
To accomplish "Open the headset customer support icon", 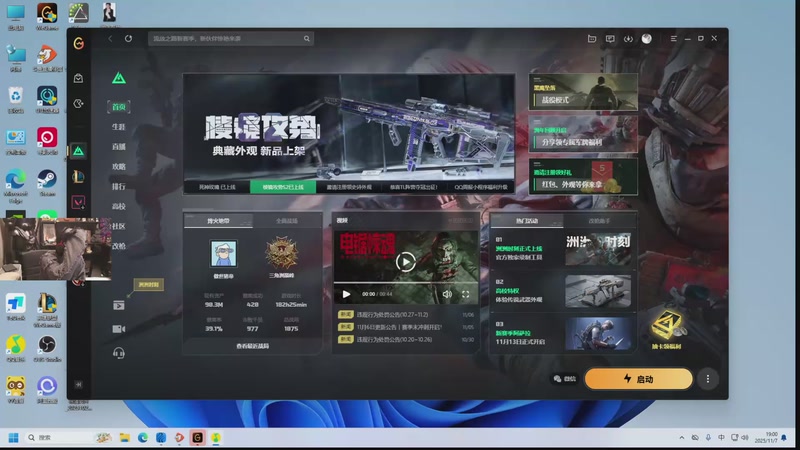I will (118, 353).
